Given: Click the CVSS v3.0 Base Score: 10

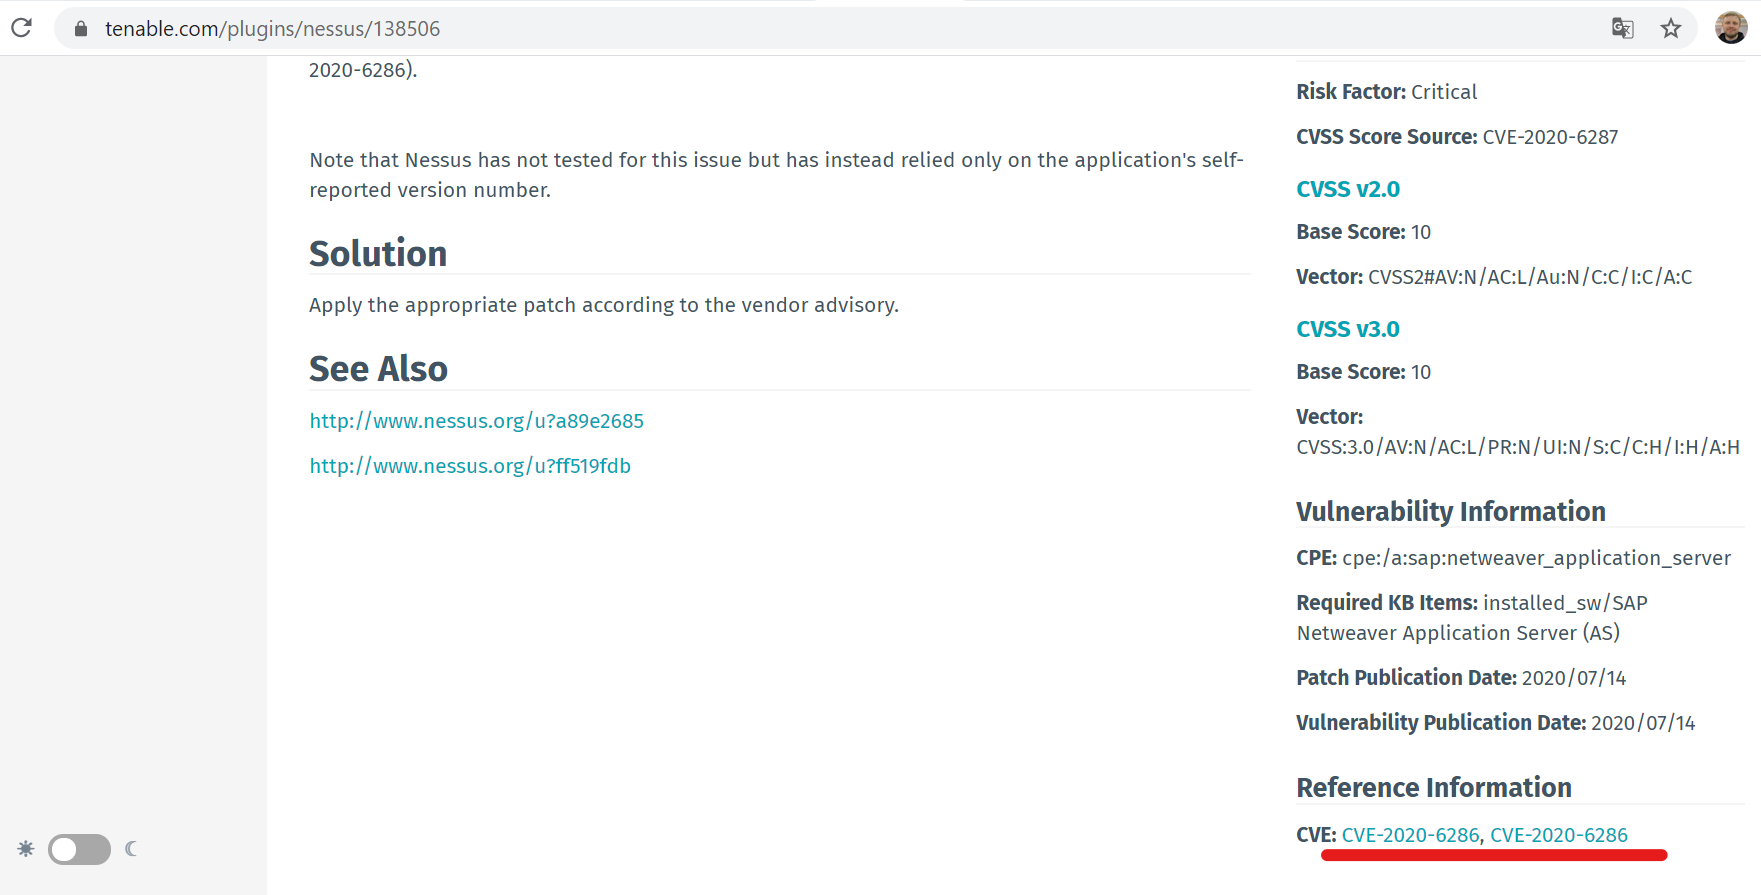Looking at the screenshot, I should [x=1363, y=372].
